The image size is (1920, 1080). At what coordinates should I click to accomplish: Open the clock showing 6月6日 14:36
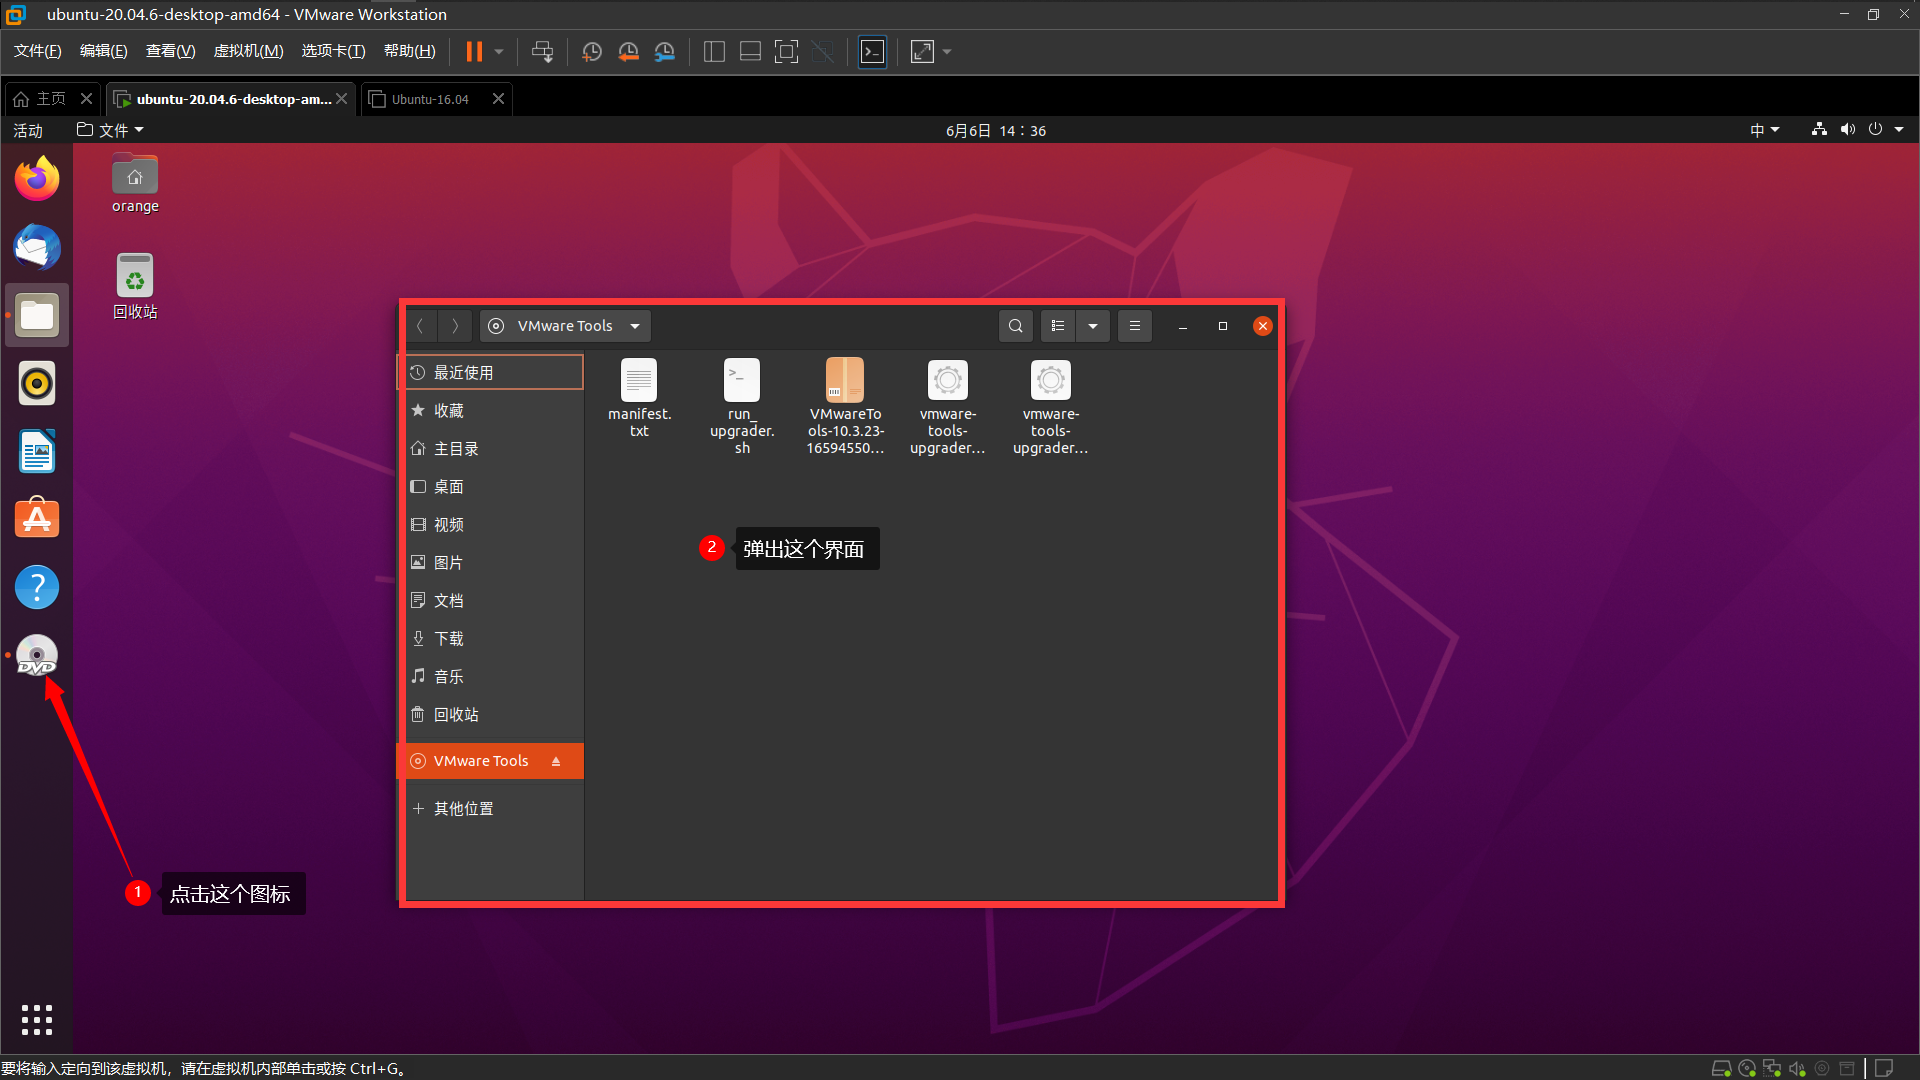pyautogui.click(x=995, y=130)
